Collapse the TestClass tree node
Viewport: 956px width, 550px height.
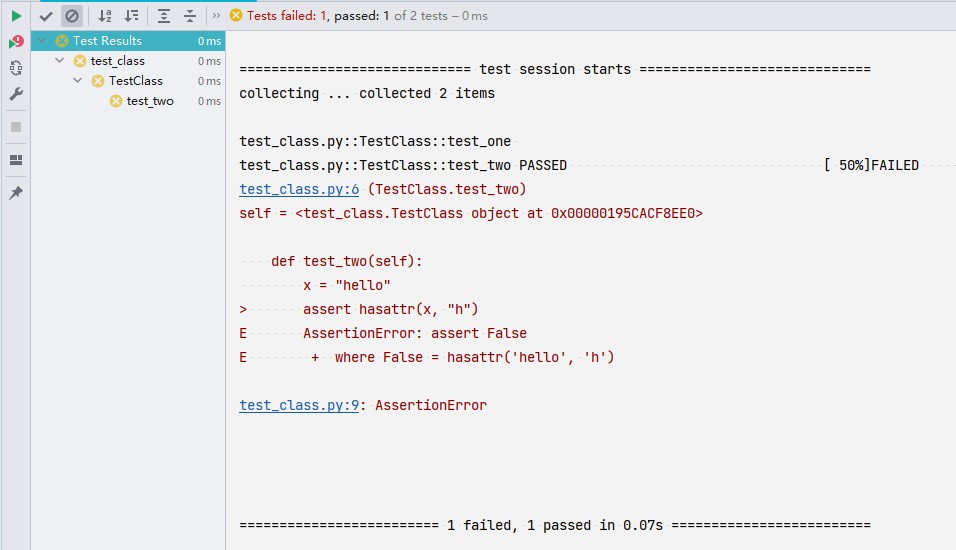pyautogui.click(x=78, y=81)
